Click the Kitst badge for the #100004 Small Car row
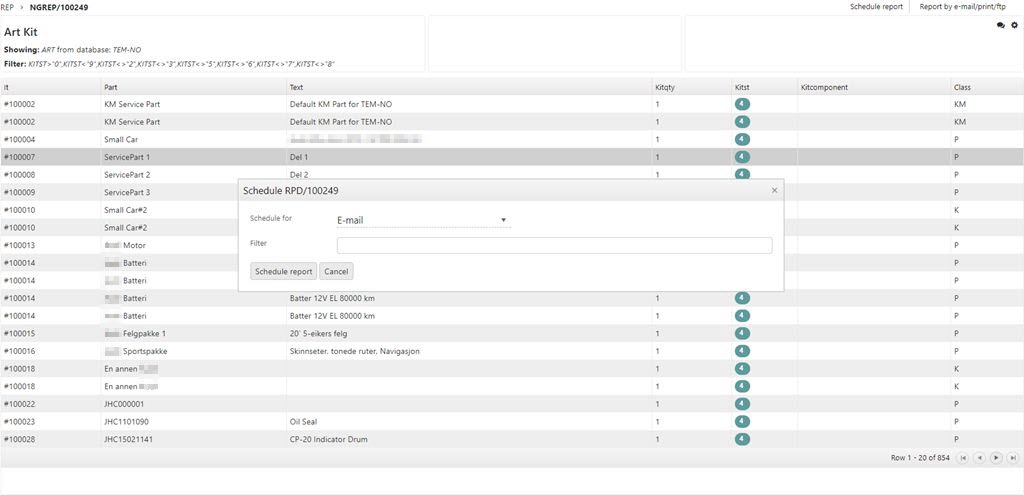This screenshot has height=495, width=1024. pyautogui.click(x=742, y=139)
